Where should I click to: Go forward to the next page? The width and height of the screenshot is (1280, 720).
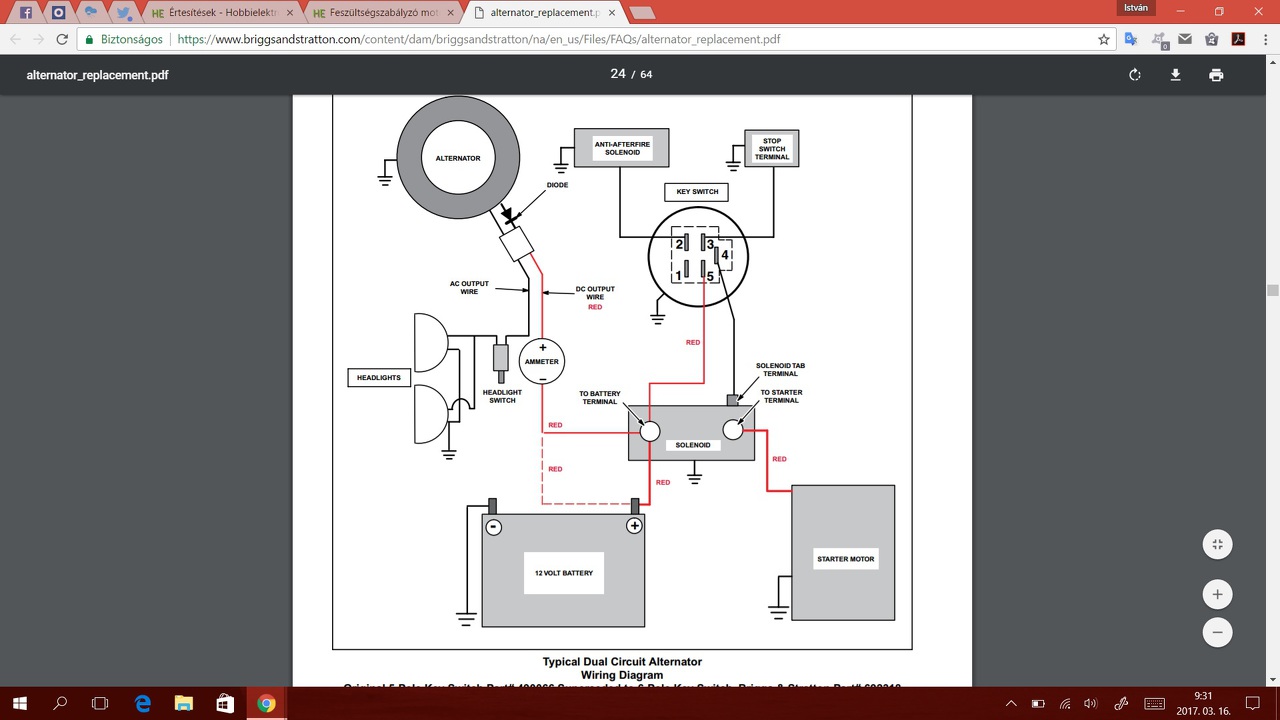click(39, 40)
